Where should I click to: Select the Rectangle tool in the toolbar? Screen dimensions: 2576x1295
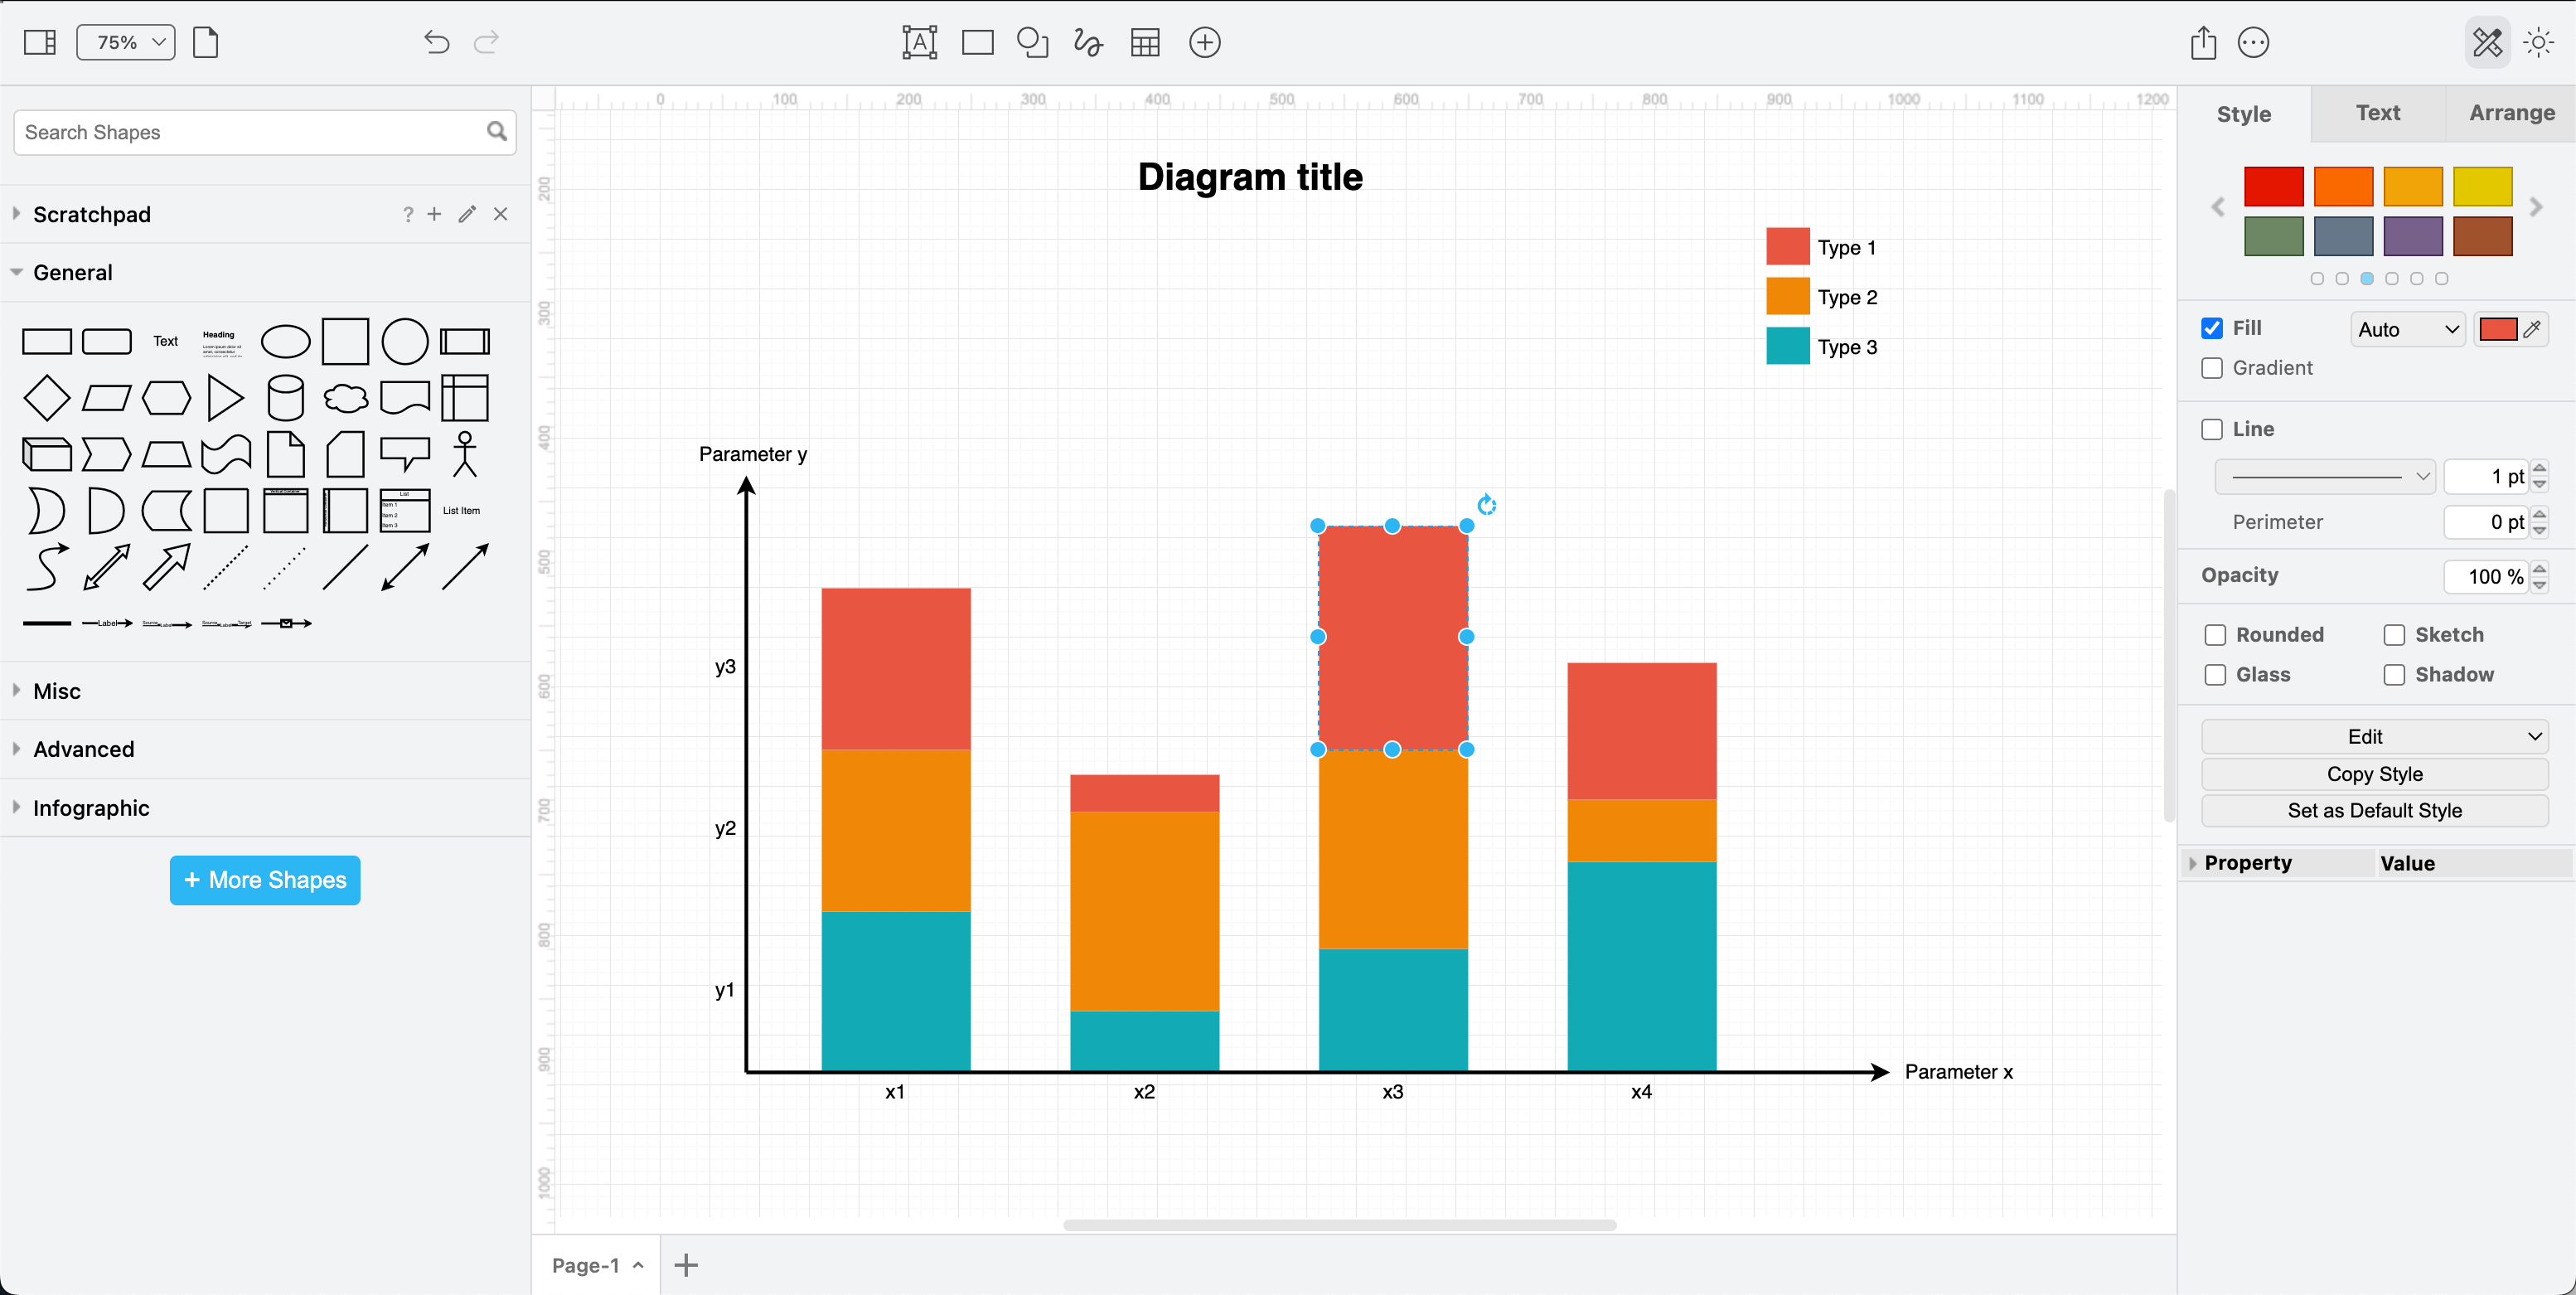pyautogui.click(x=977, y=42)
